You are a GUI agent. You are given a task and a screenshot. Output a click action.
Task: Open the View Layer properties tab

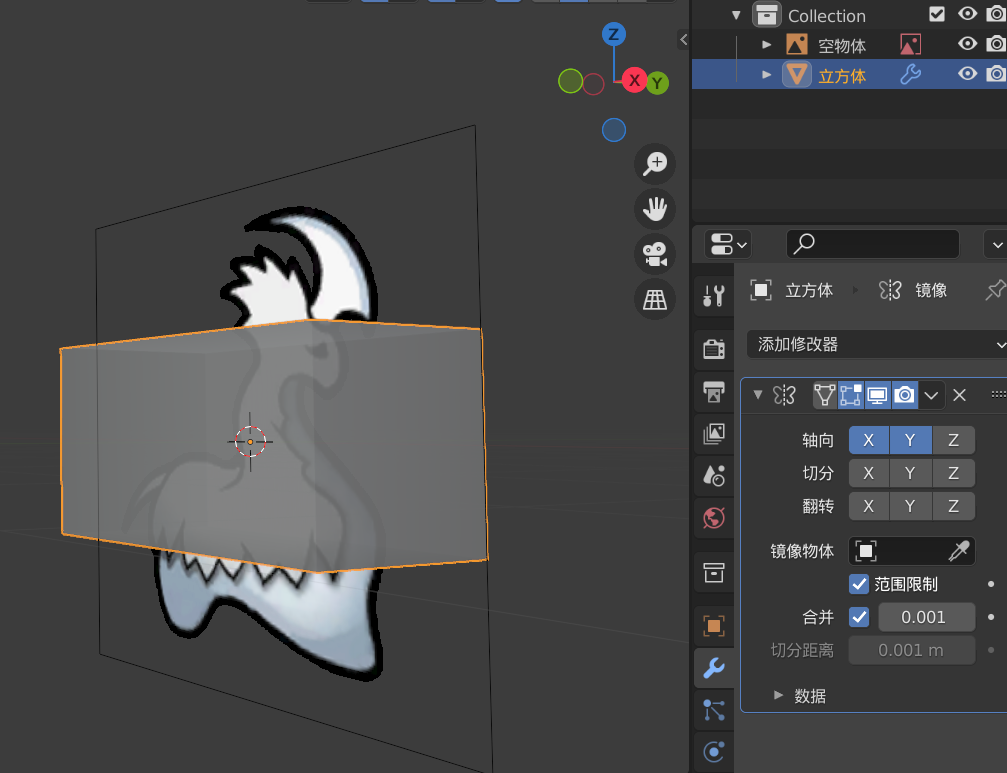714,433
